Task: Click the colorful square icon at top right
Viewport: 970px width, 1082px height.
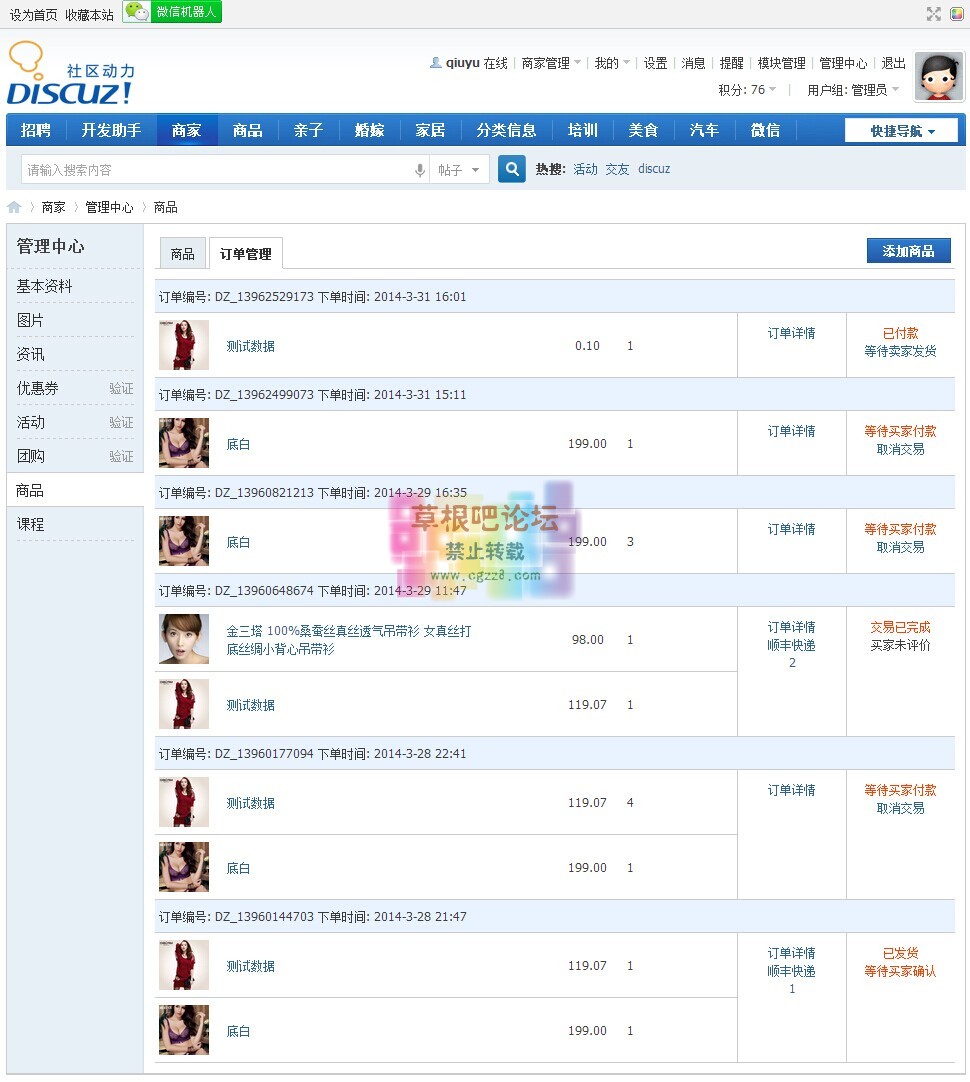Action: pyautogui.click(x=956, y=13)
